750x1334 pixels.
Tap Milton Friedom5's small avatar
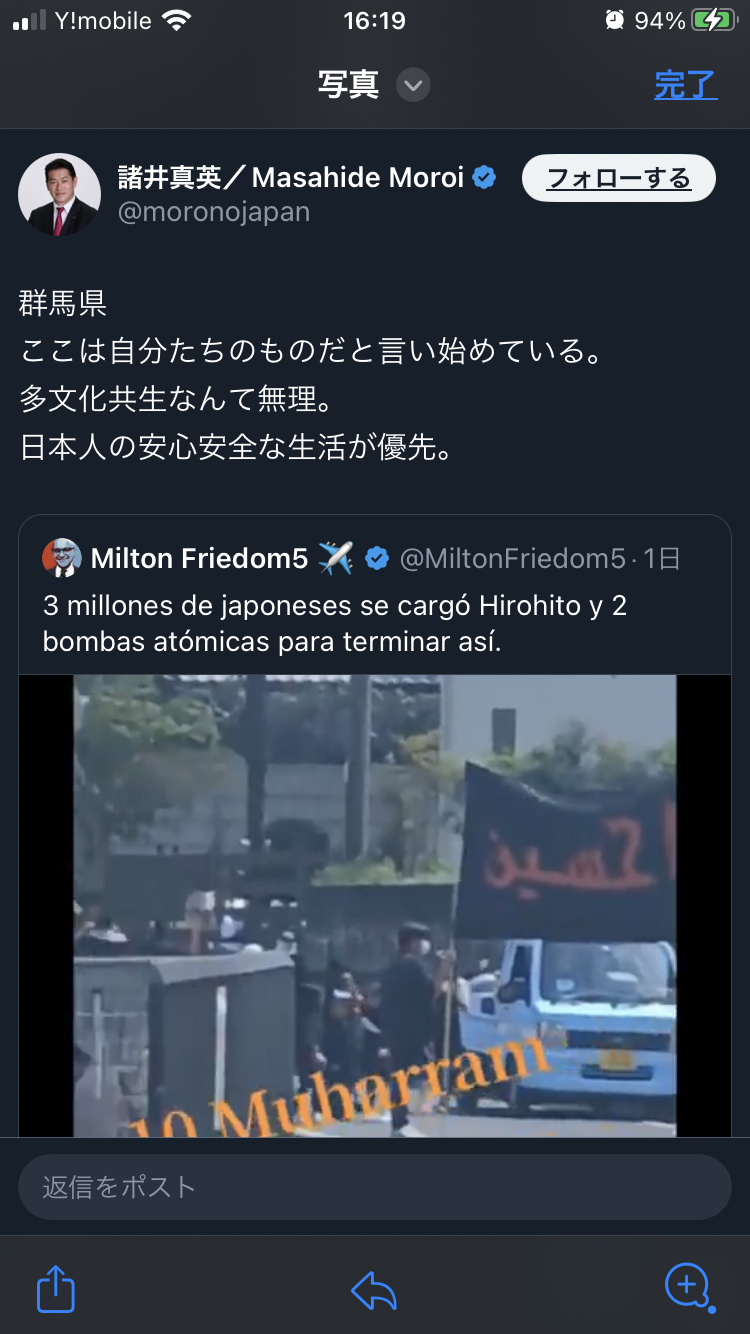click(62, 558)
